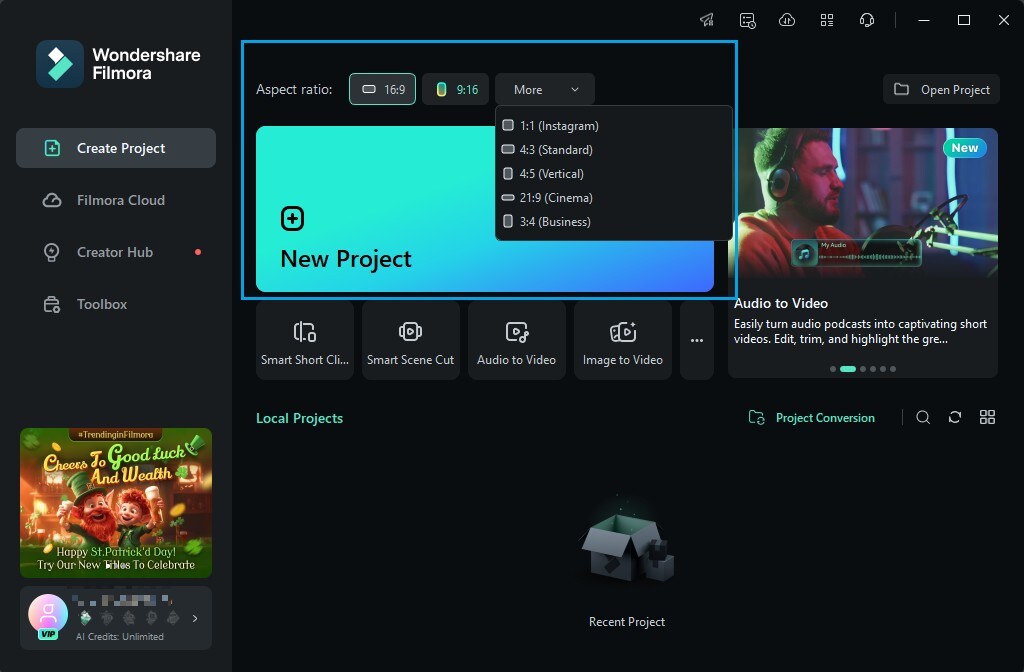1024x672 pixels.
Task: Switch local projects to grid view
Action: pos(987,417)
